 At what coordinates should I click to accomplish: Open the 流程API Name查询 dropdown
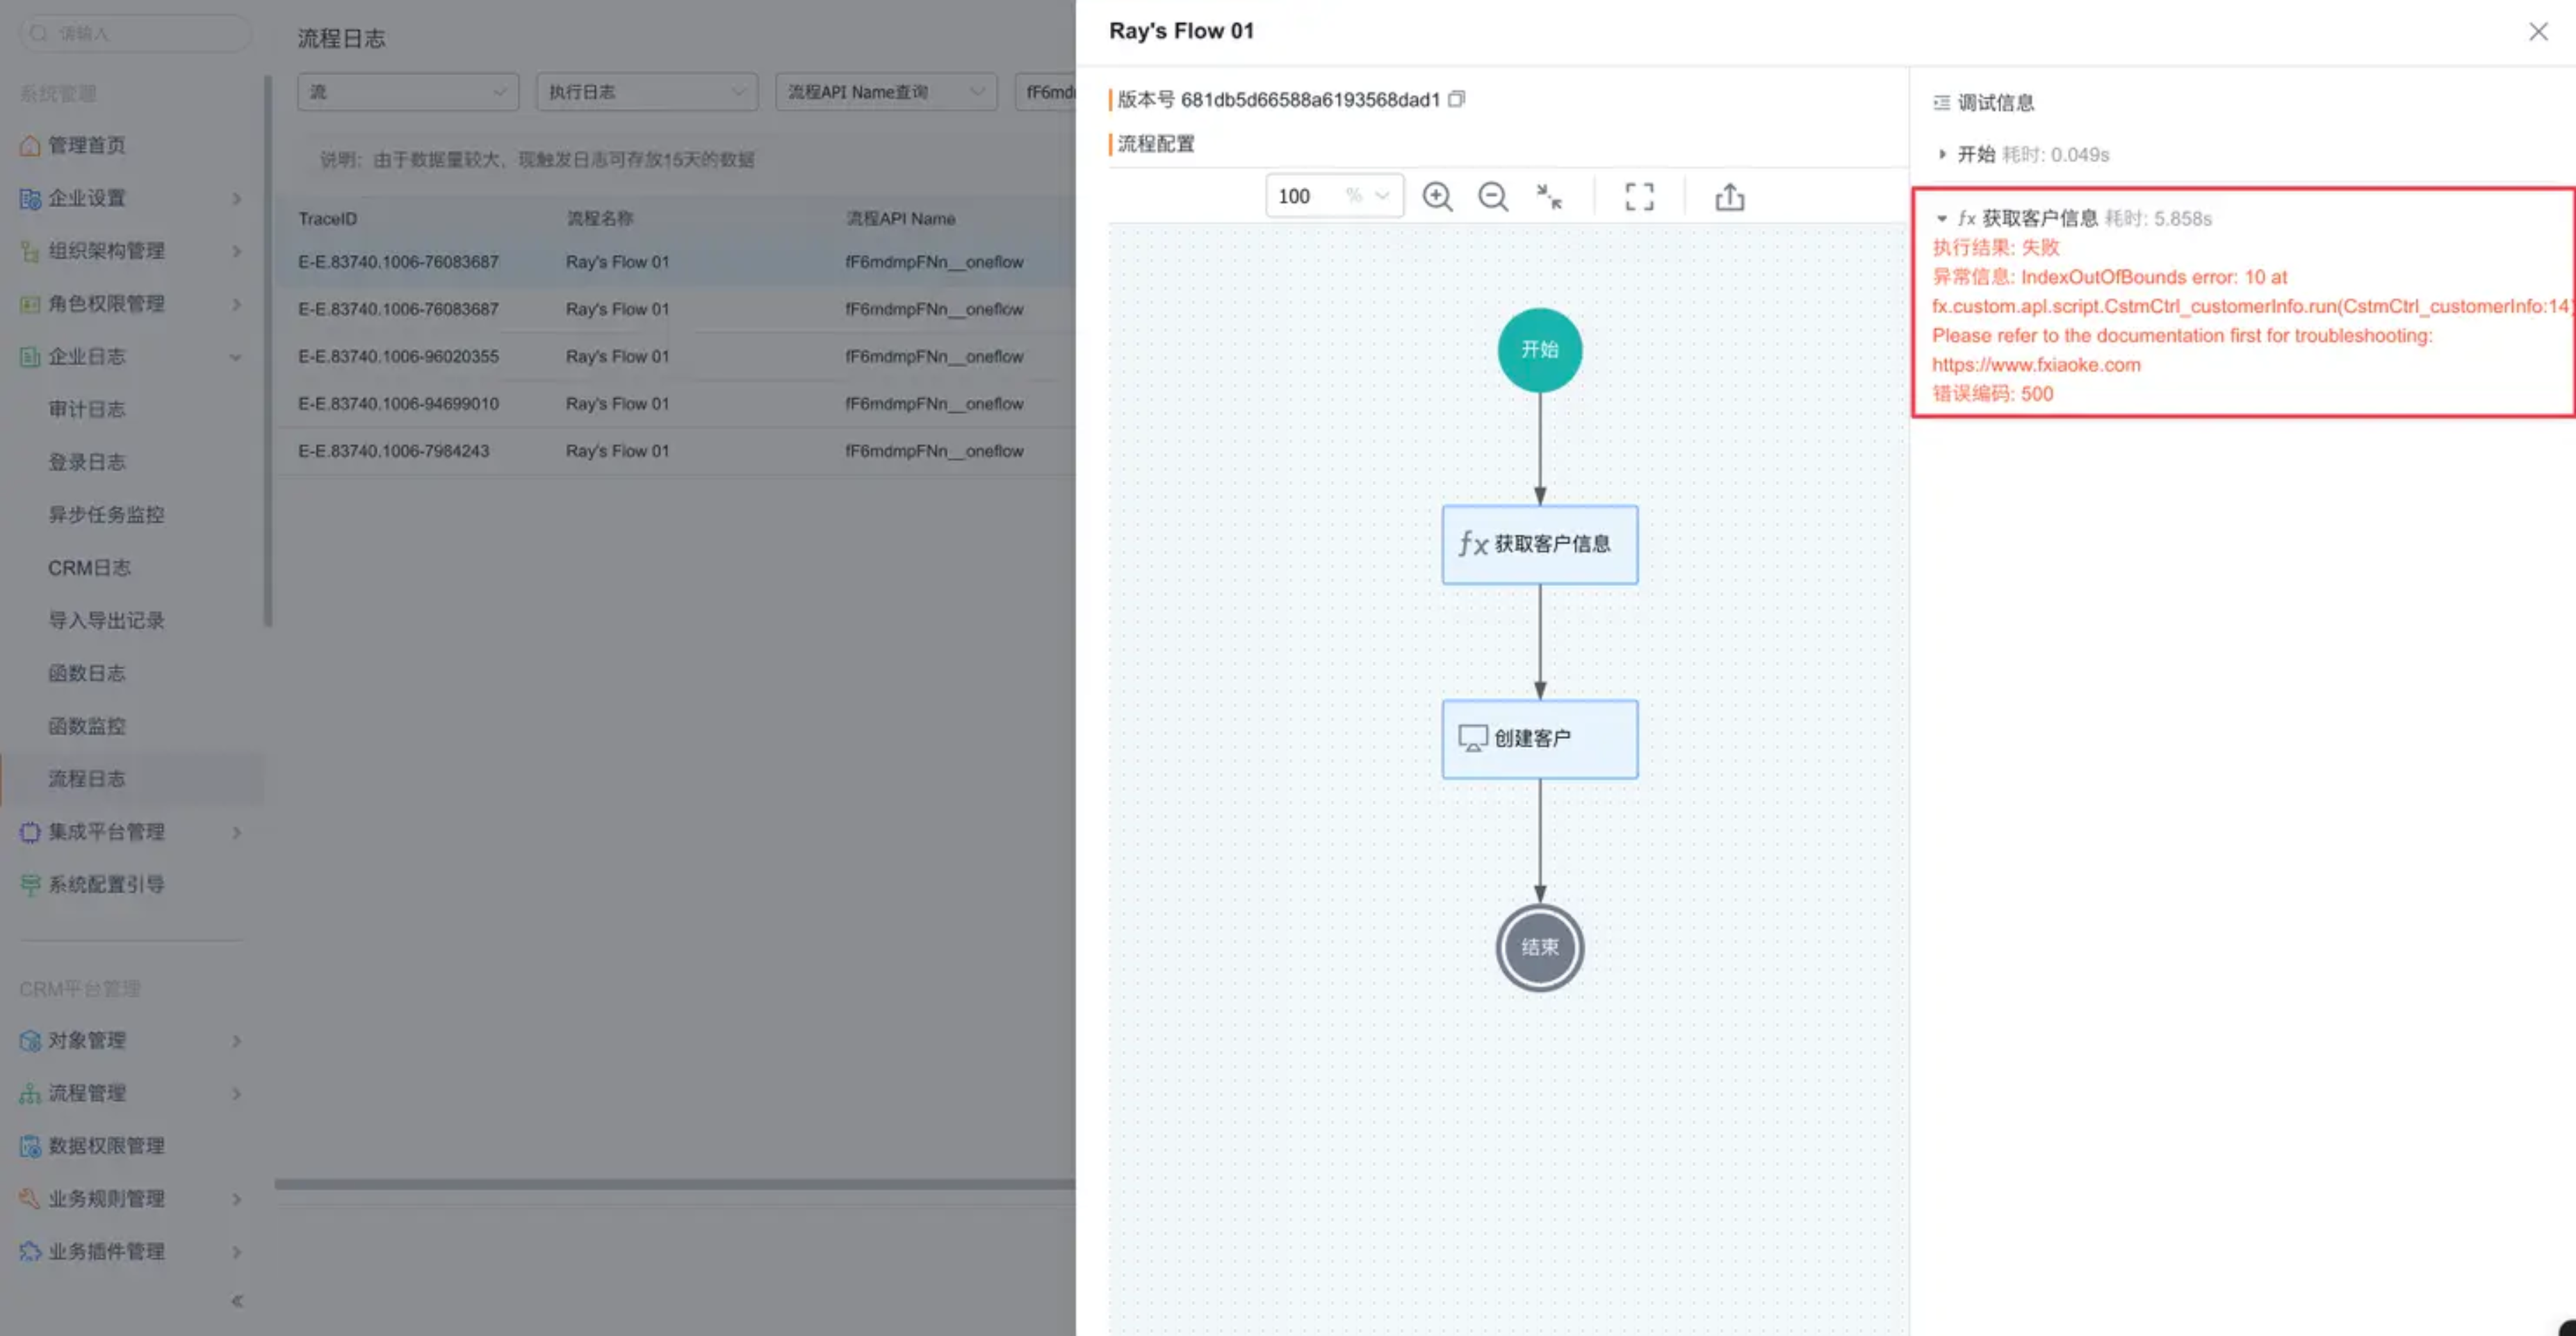[x=885, y=92]
